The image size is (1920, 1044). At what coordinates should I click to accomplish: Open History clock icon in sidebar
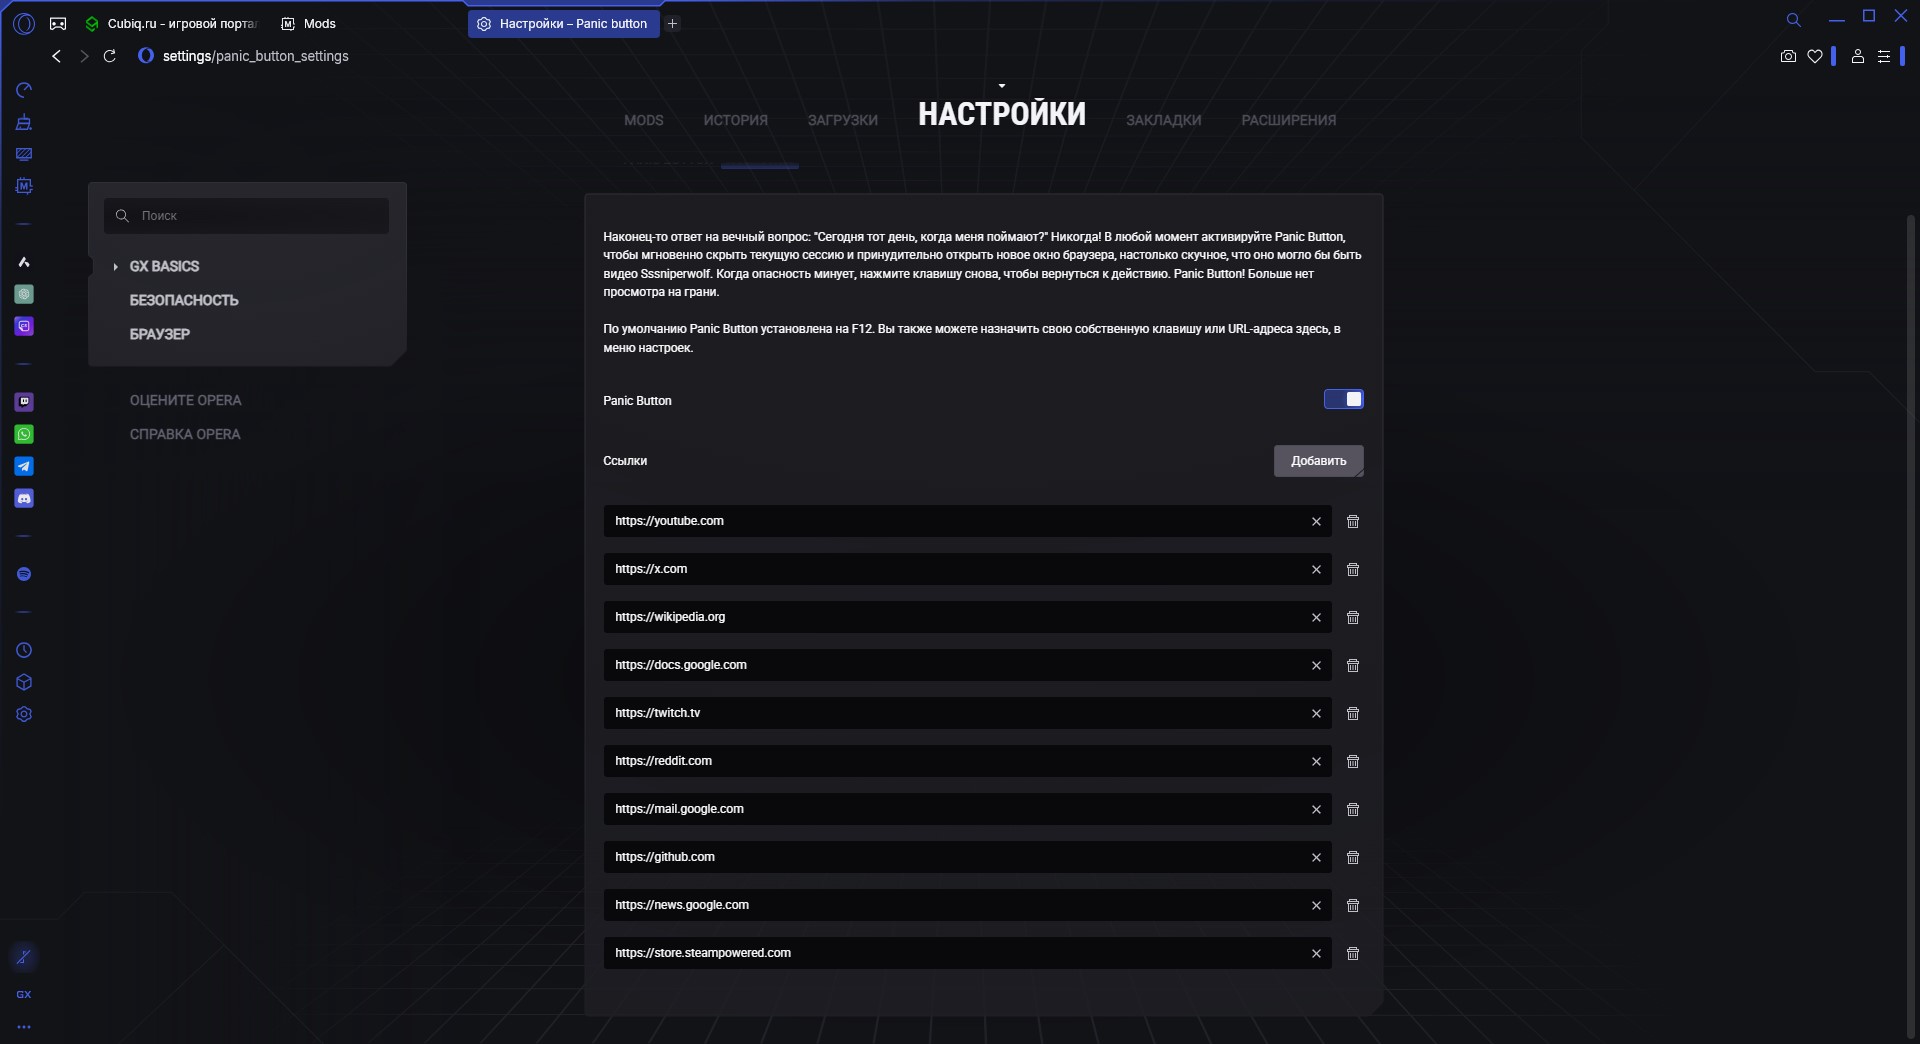click(x=24, y=650)
